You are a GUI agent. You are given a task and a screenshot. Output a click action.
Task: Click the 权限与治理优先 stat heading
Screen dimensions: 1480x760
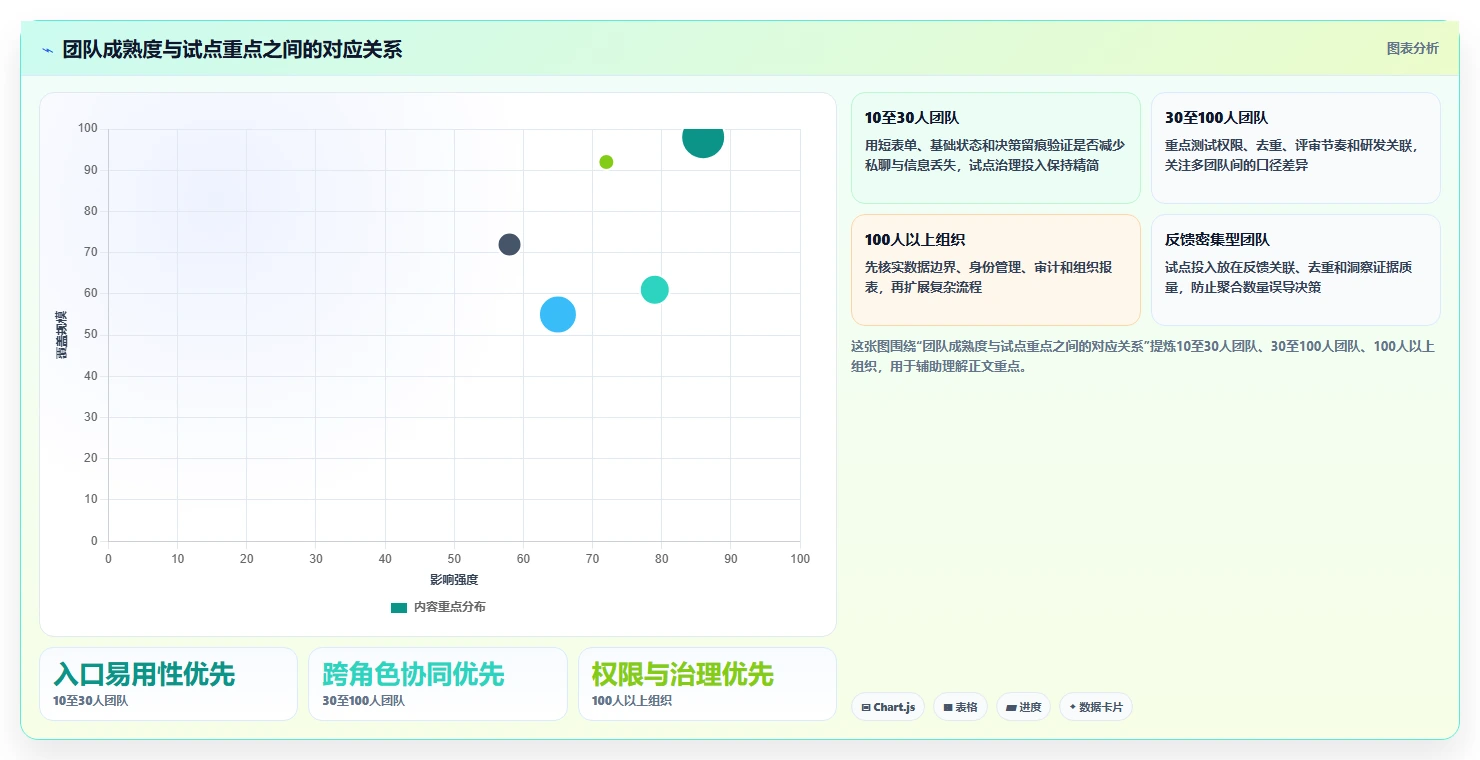coord(682,674)
